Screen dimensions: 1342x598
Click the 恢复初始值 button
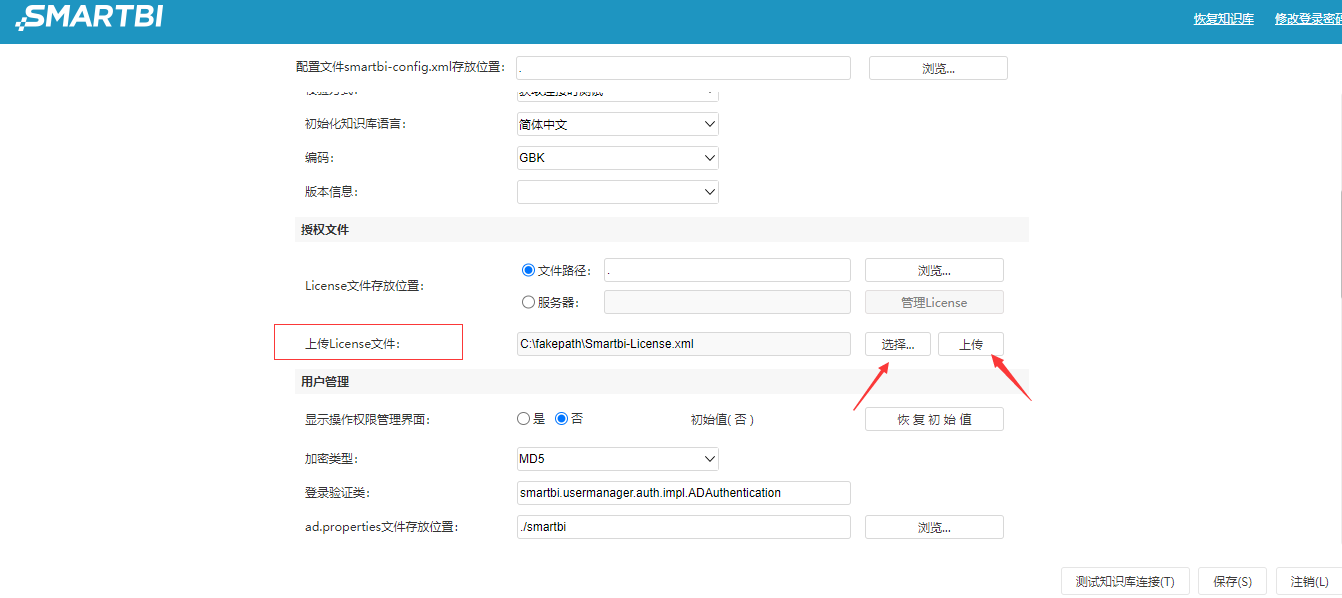click(933, 418)
